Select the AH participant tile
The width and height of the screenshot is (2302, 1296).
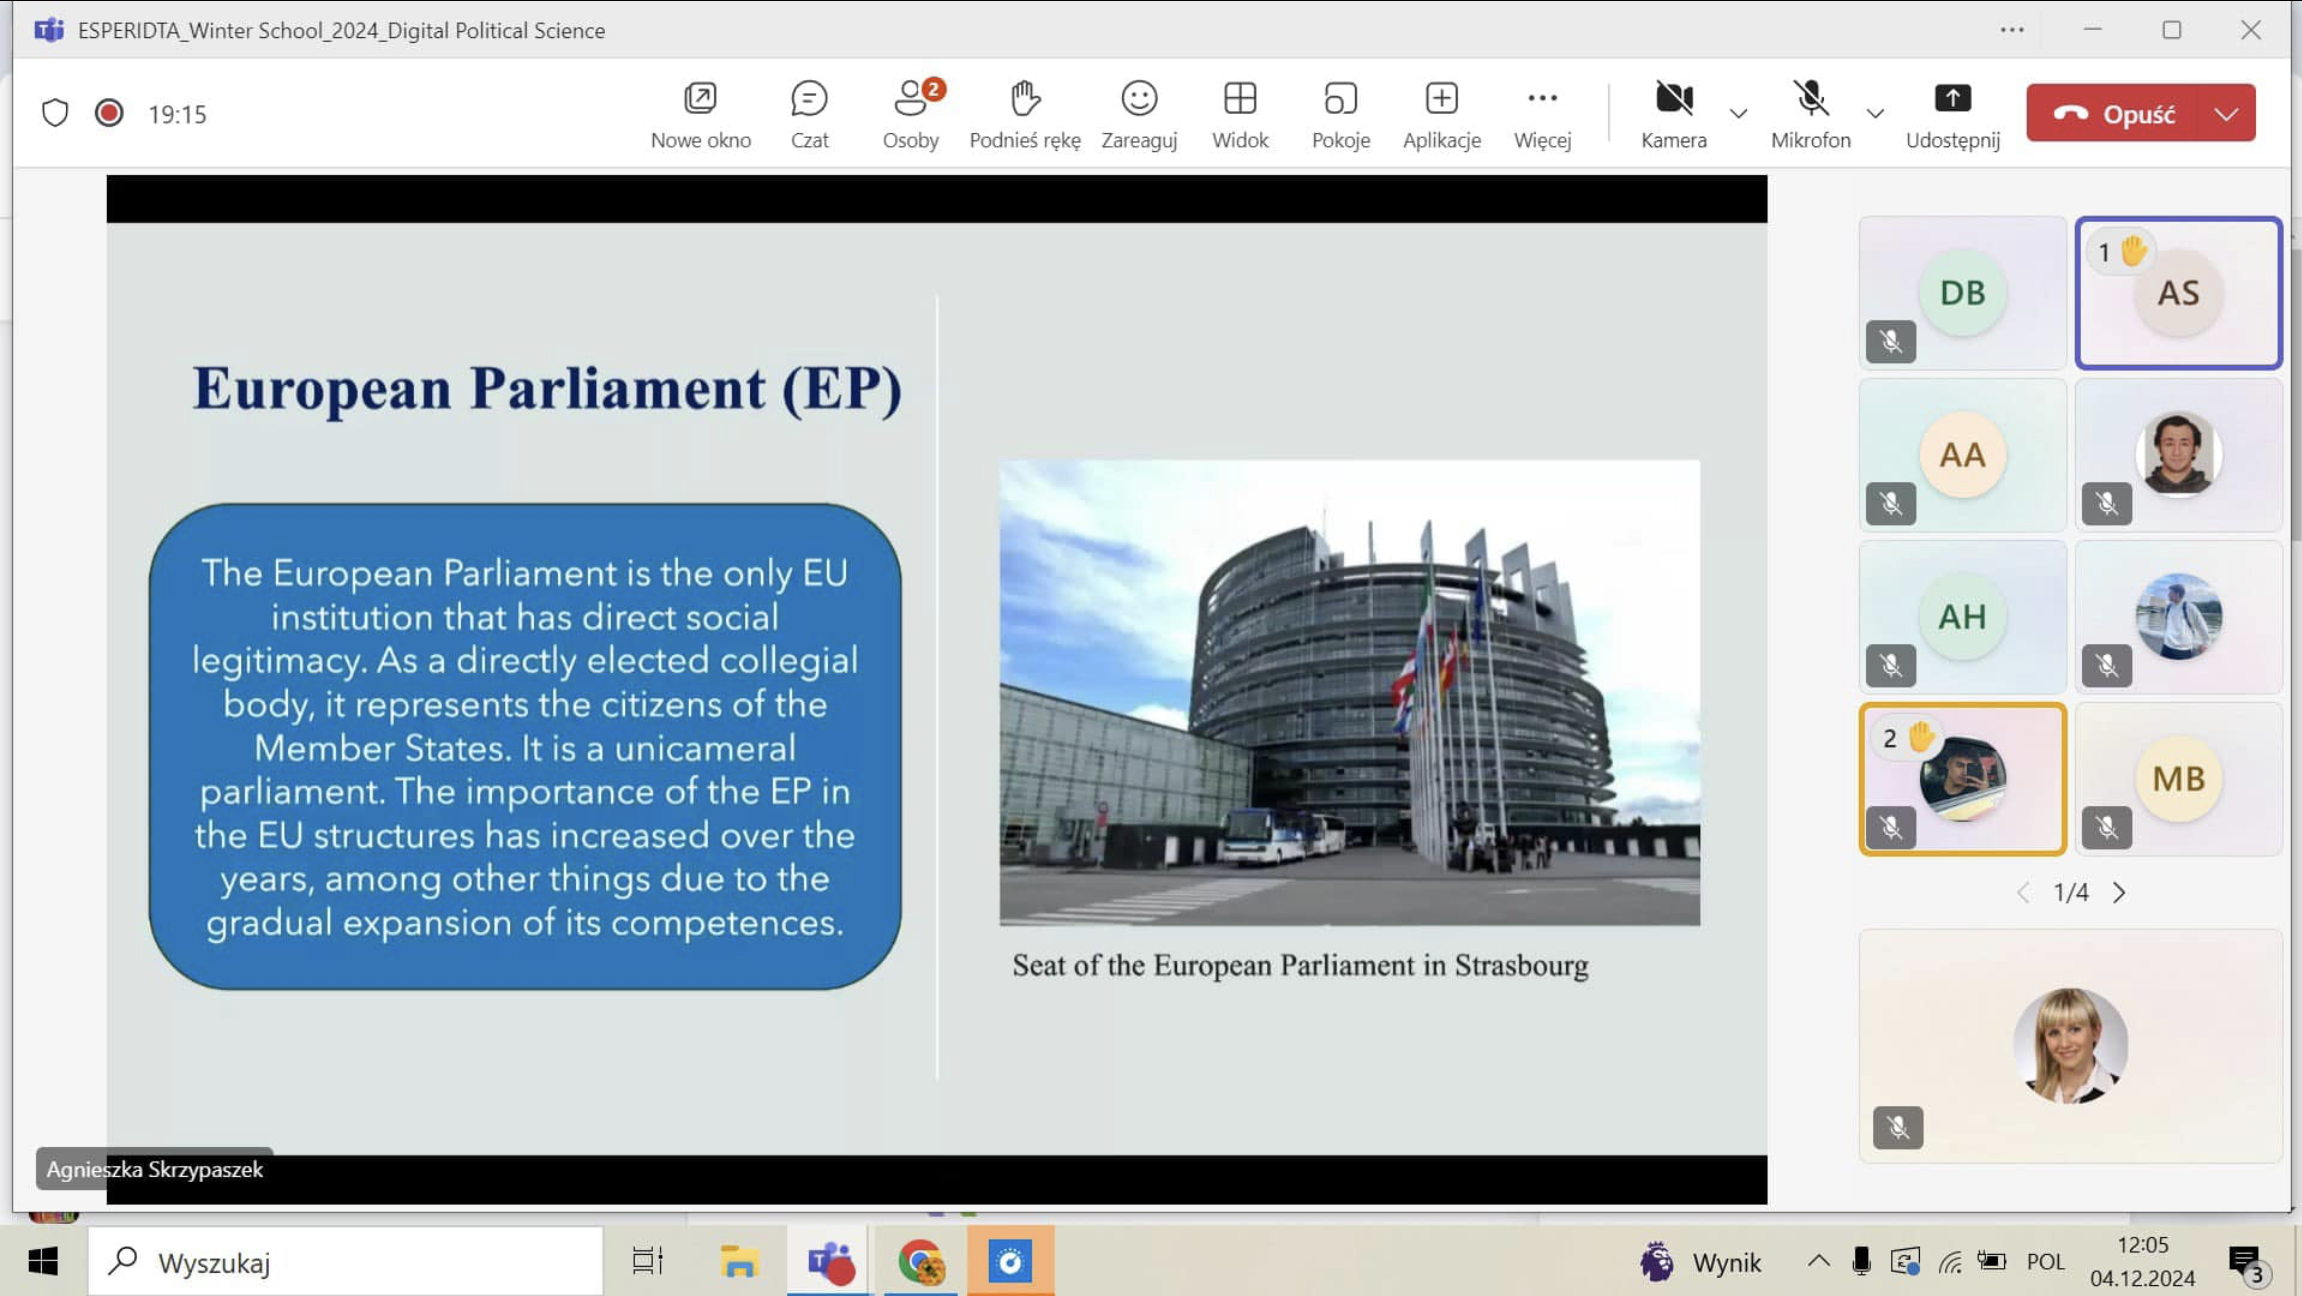pyautogui.click(x=1962, y=617)
